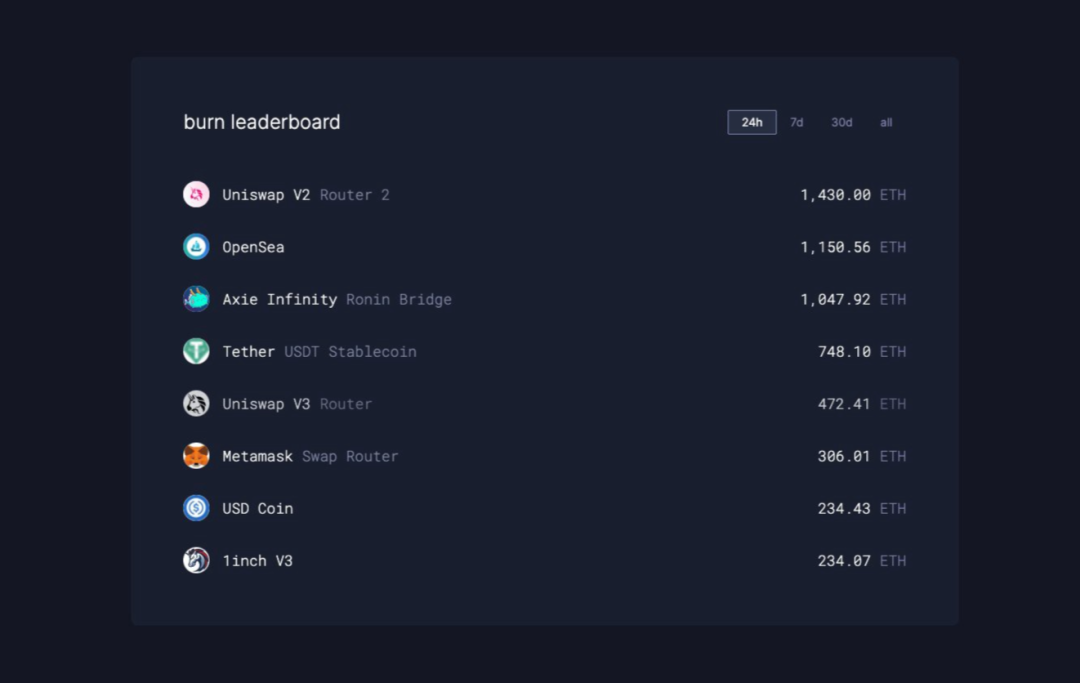
Task: Show the all-time leaderboard tab
Action: [x=886, y=122]
